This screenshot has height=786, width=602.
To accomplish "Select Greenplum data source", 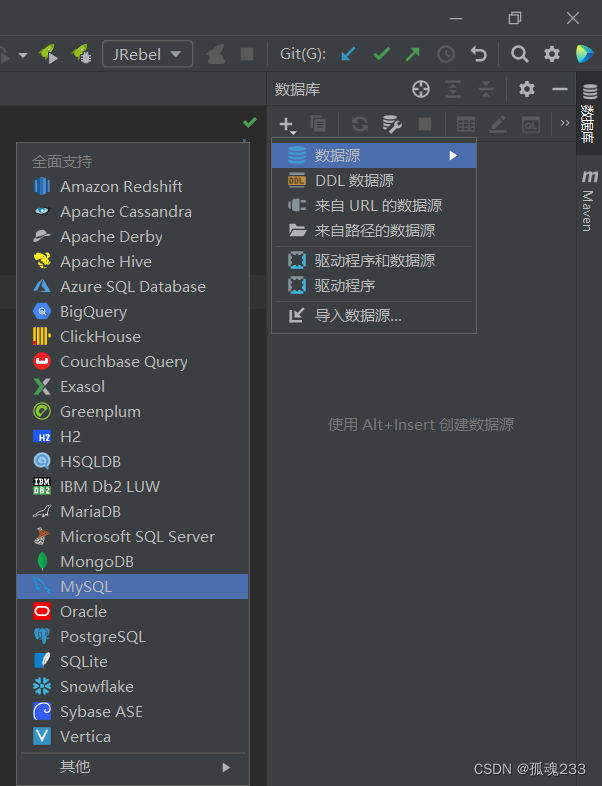I will tap(132, 412).
